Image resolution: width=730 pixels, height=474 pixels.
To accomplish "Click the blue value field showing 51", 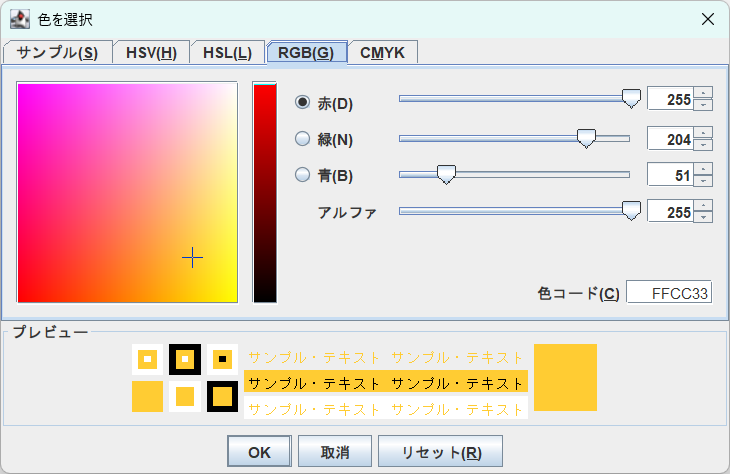I will 670,175.
